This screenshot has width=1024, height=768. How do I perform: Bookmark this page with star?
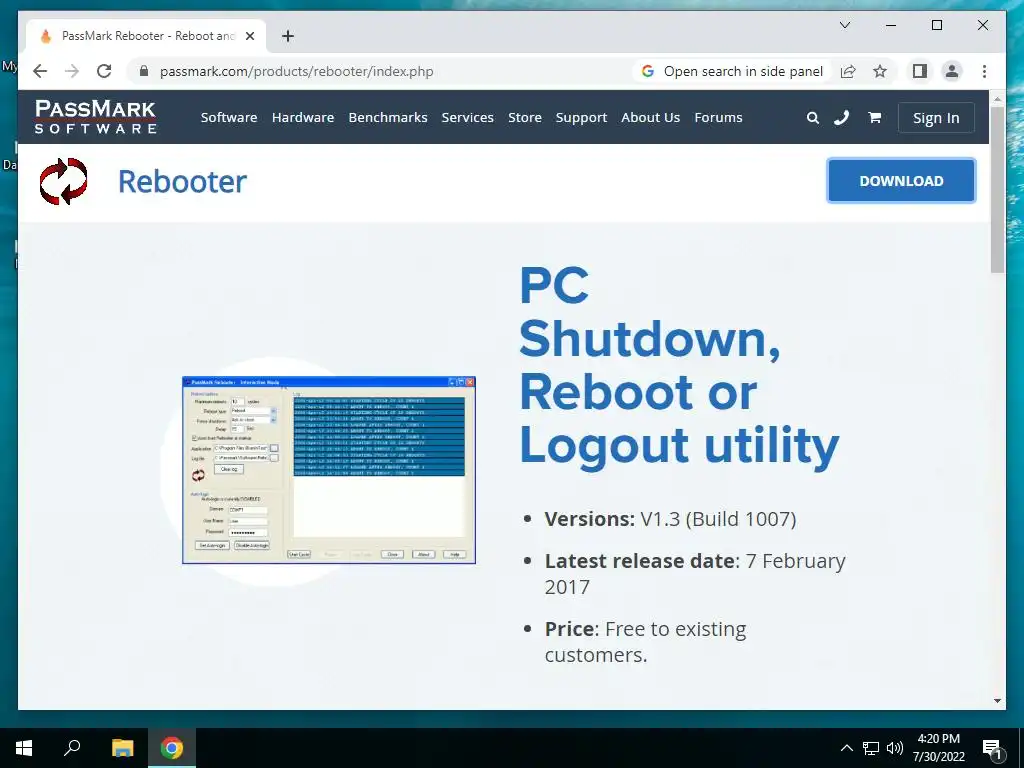(880, 71)
